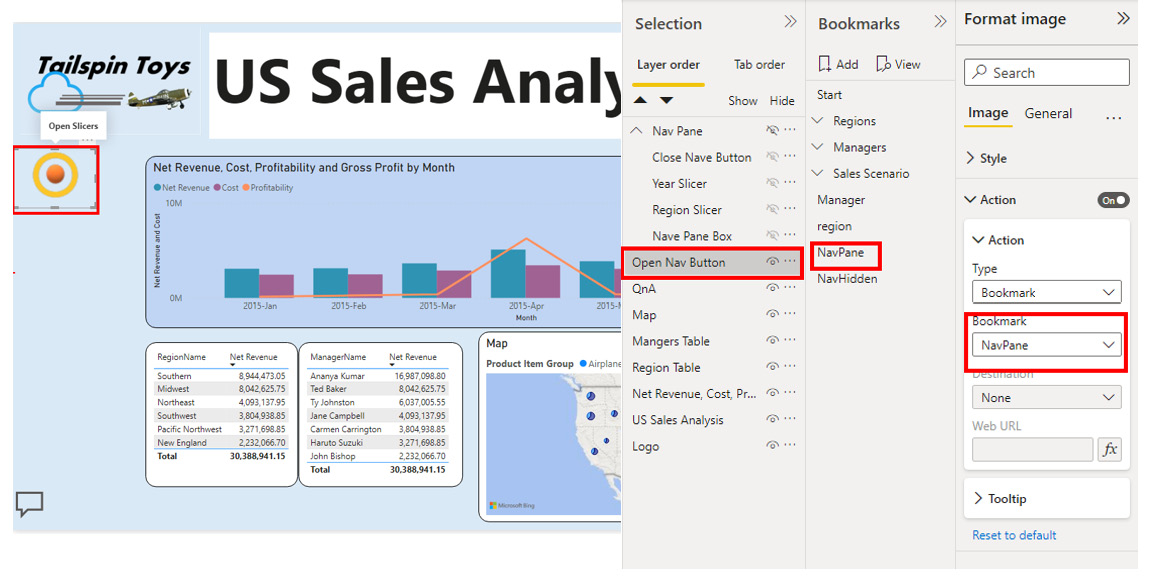Expand the Tooltip section
Viewport: 1153px width, 577px height.
1007,498
